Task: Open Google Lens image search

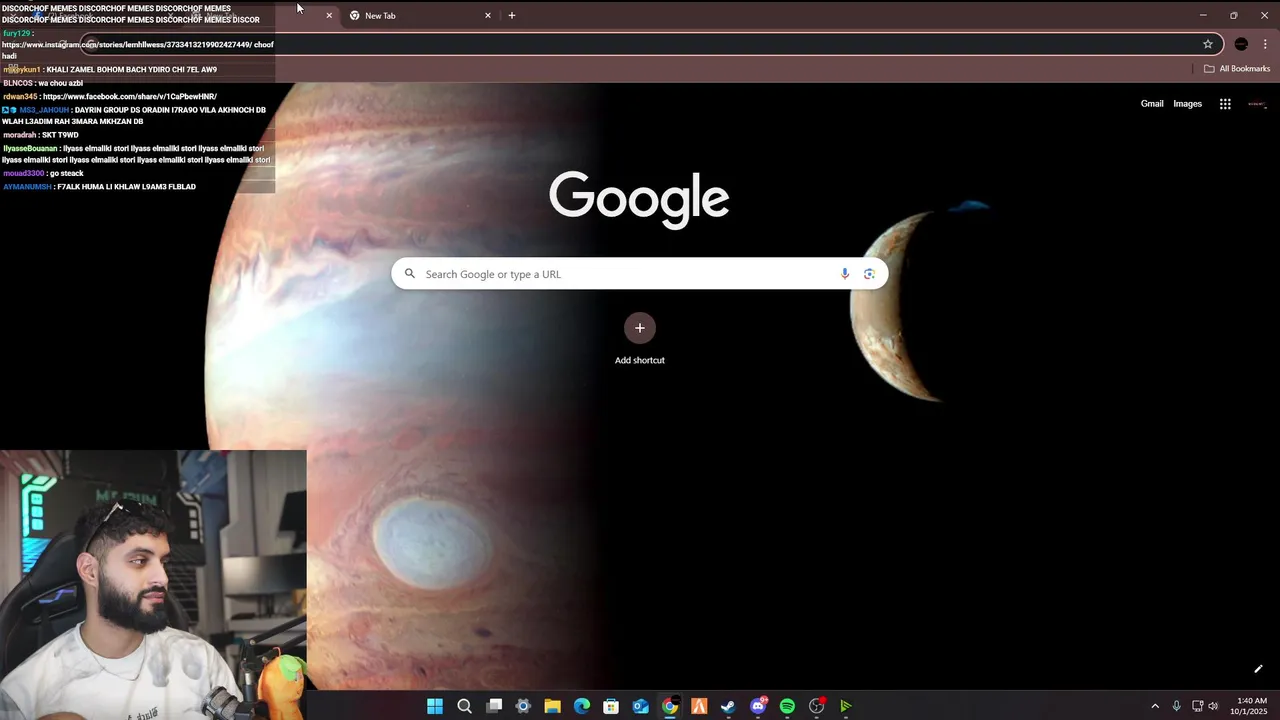Action: click(869, 274)
